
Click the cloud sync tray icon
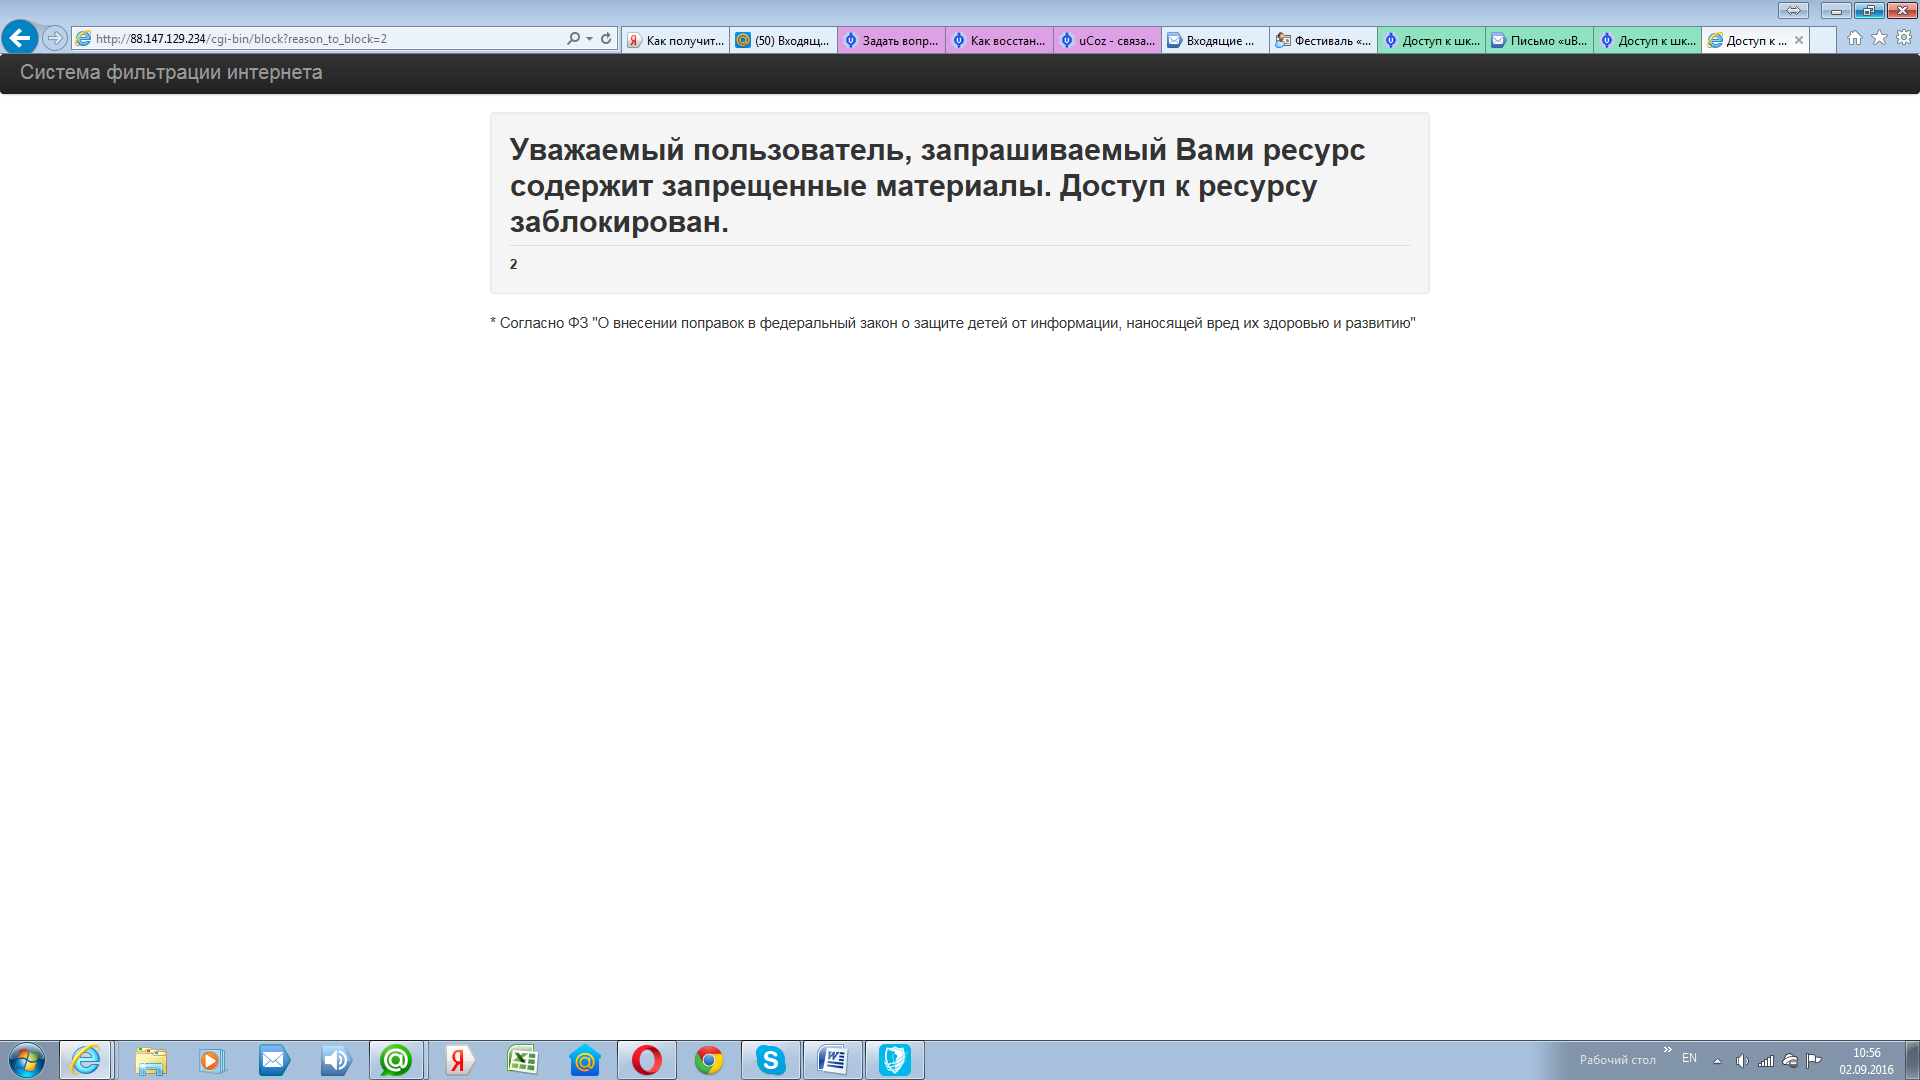[1790, 1061]
